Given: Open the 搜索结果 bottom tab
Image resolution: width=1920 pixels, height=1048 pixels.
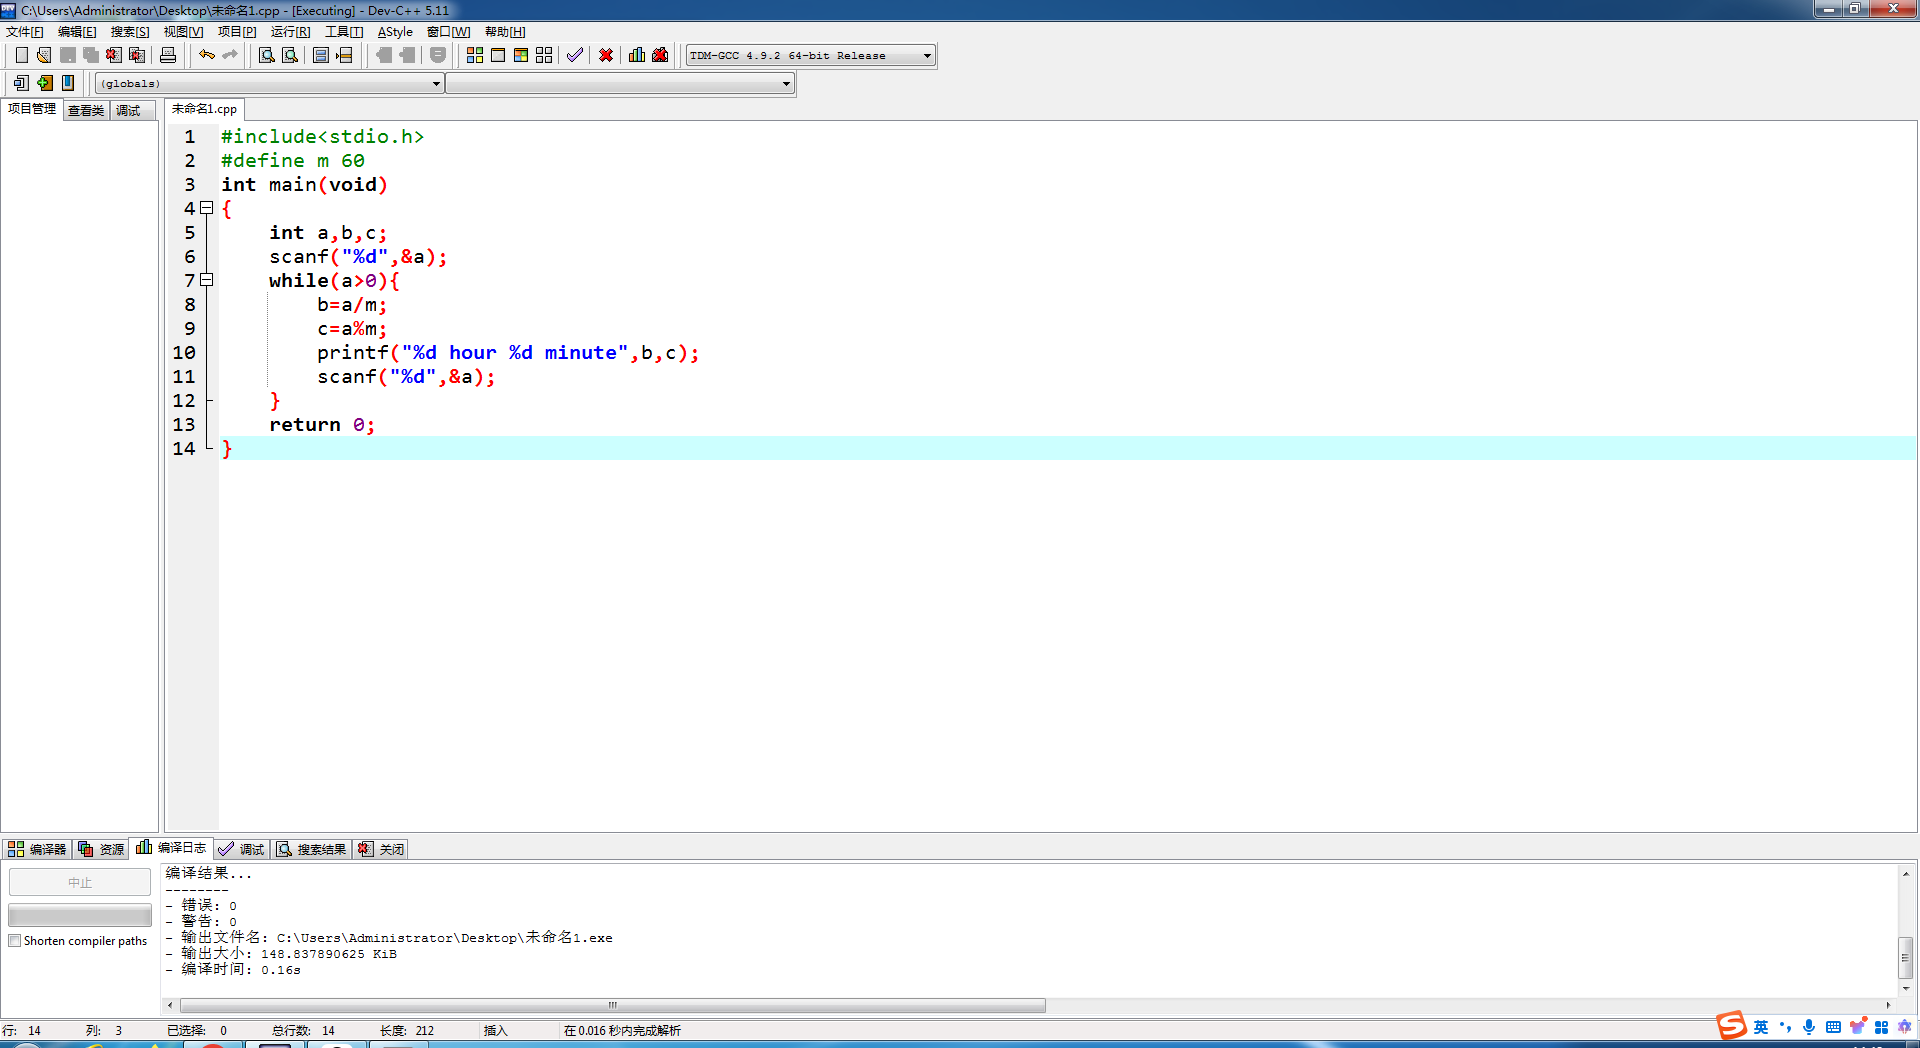Looking at the screenshot, I should tap(312, 849).
